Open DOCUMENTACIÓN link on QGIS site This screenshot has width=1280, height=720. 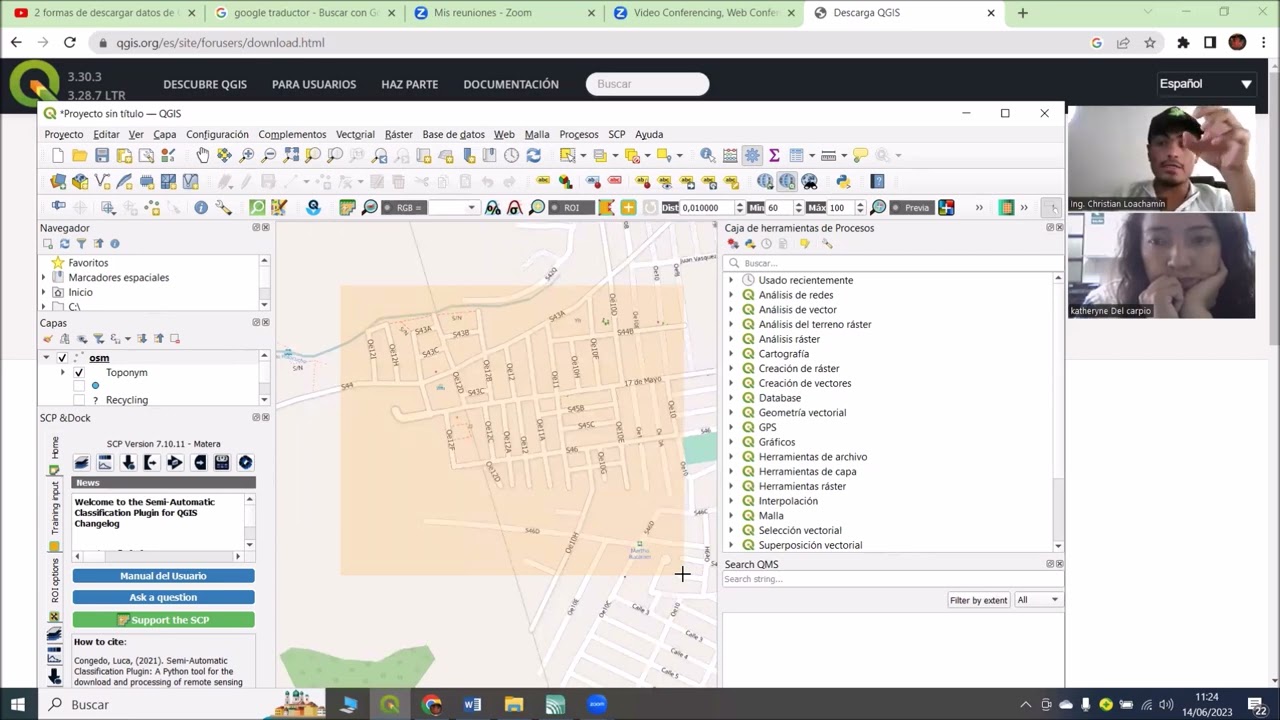[x=511, y=84]
